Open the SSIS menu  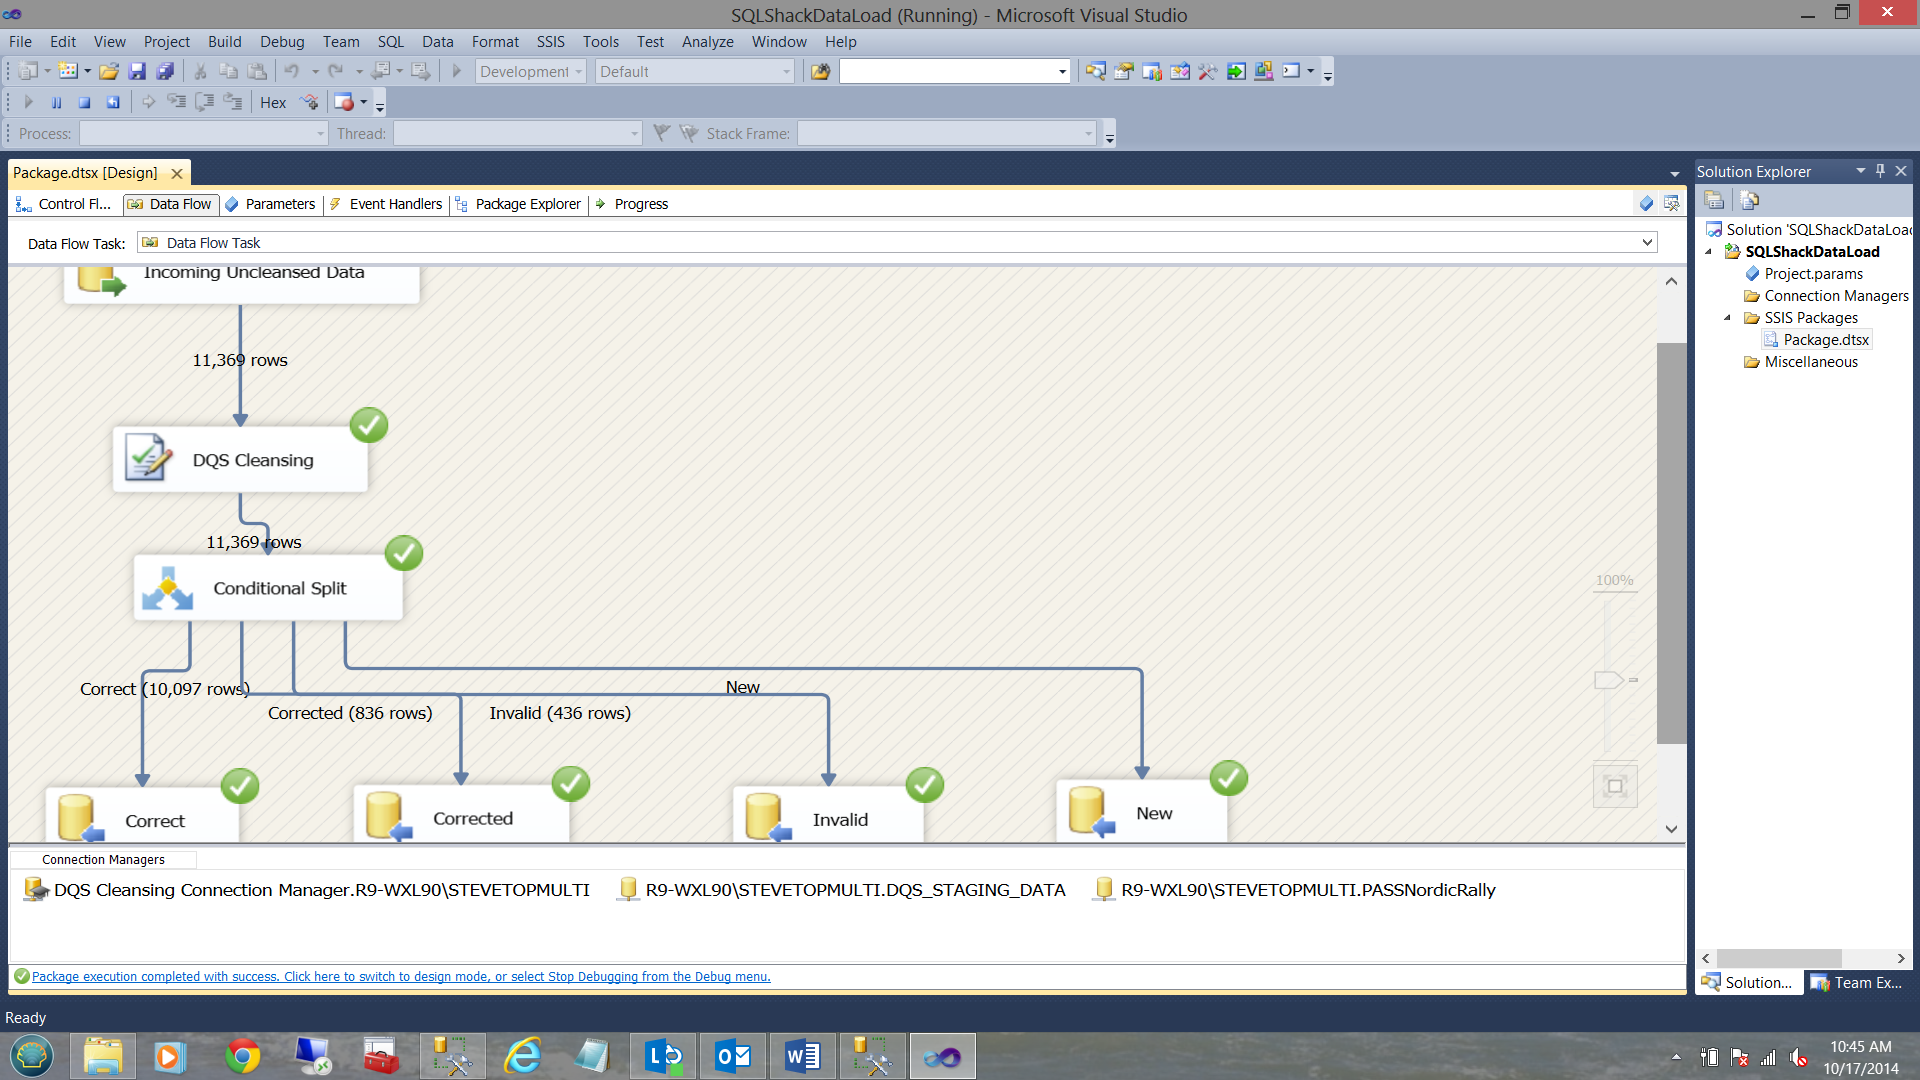(550, 42)
